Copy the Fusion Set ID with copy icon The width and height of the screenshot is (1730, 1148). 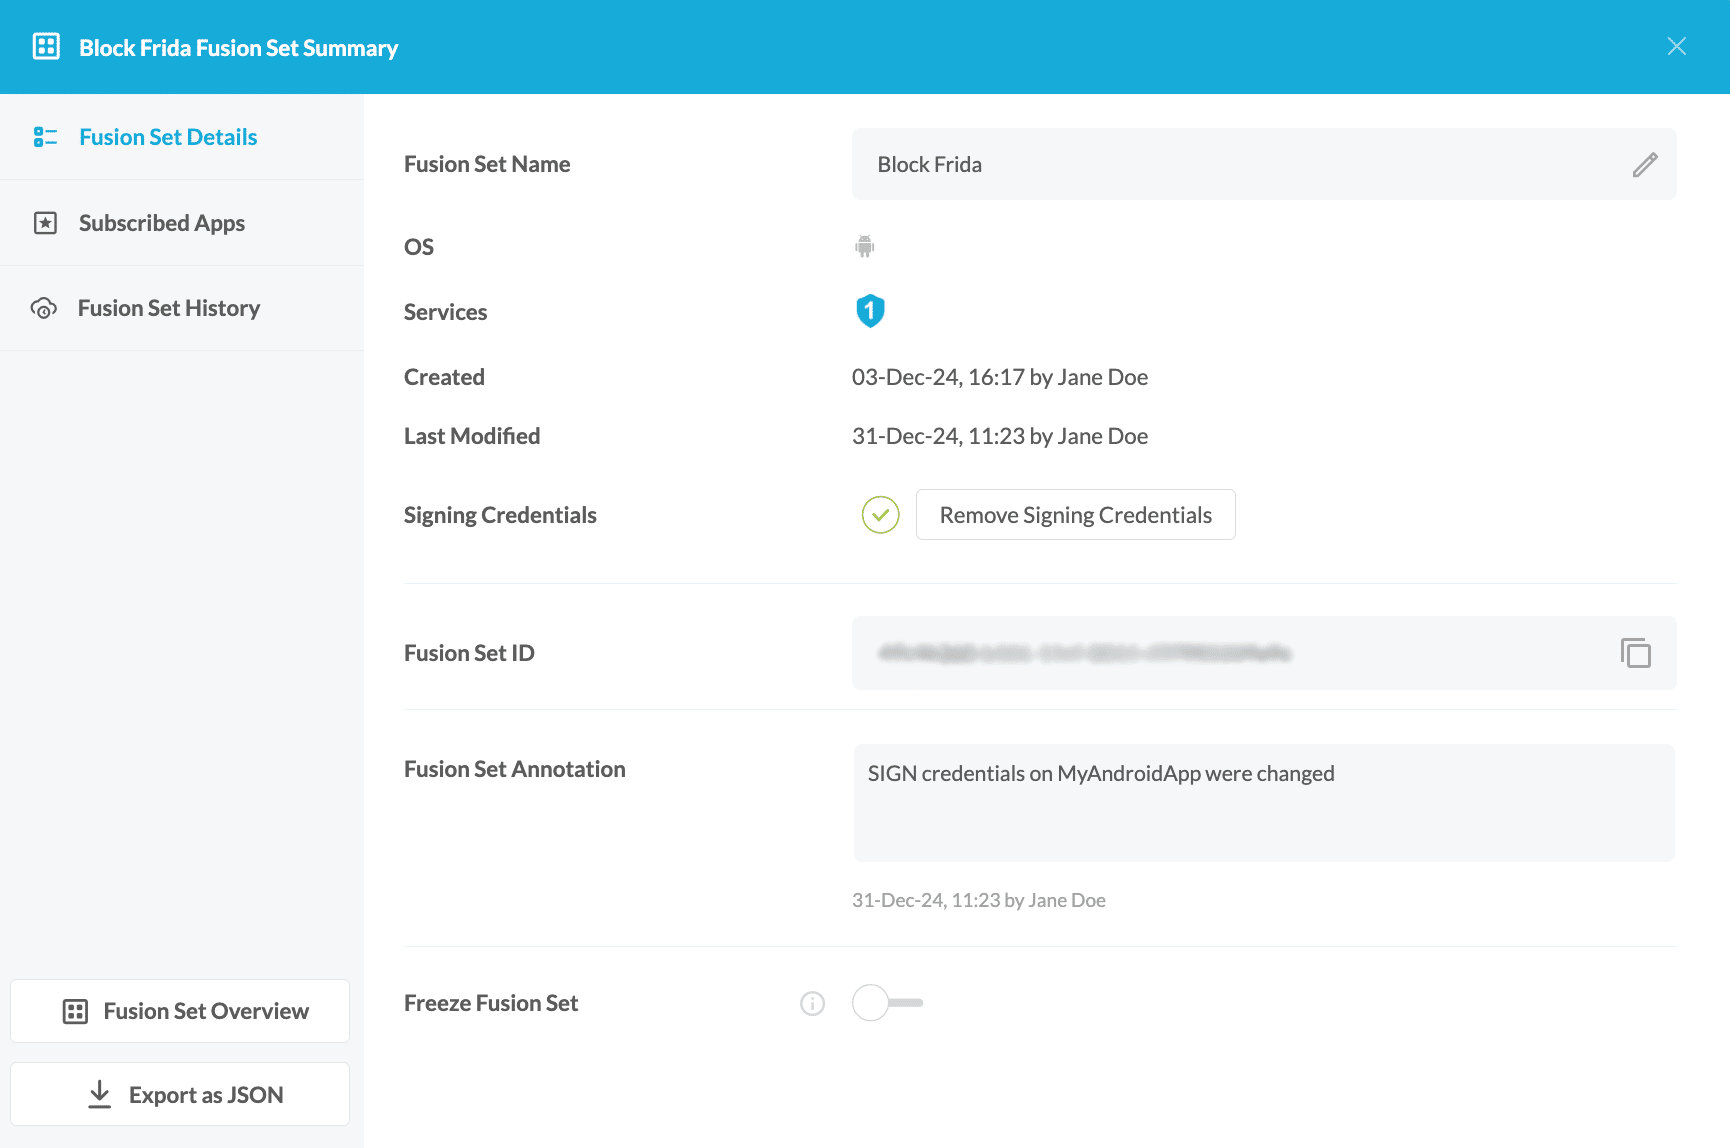click(x=1635, y=653)
